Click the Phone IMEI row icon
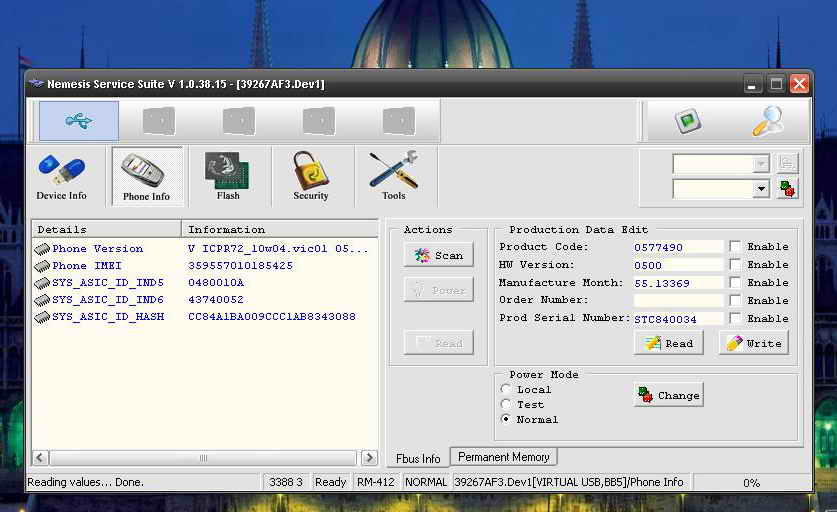837x512 pixels. tap(42, 266)
